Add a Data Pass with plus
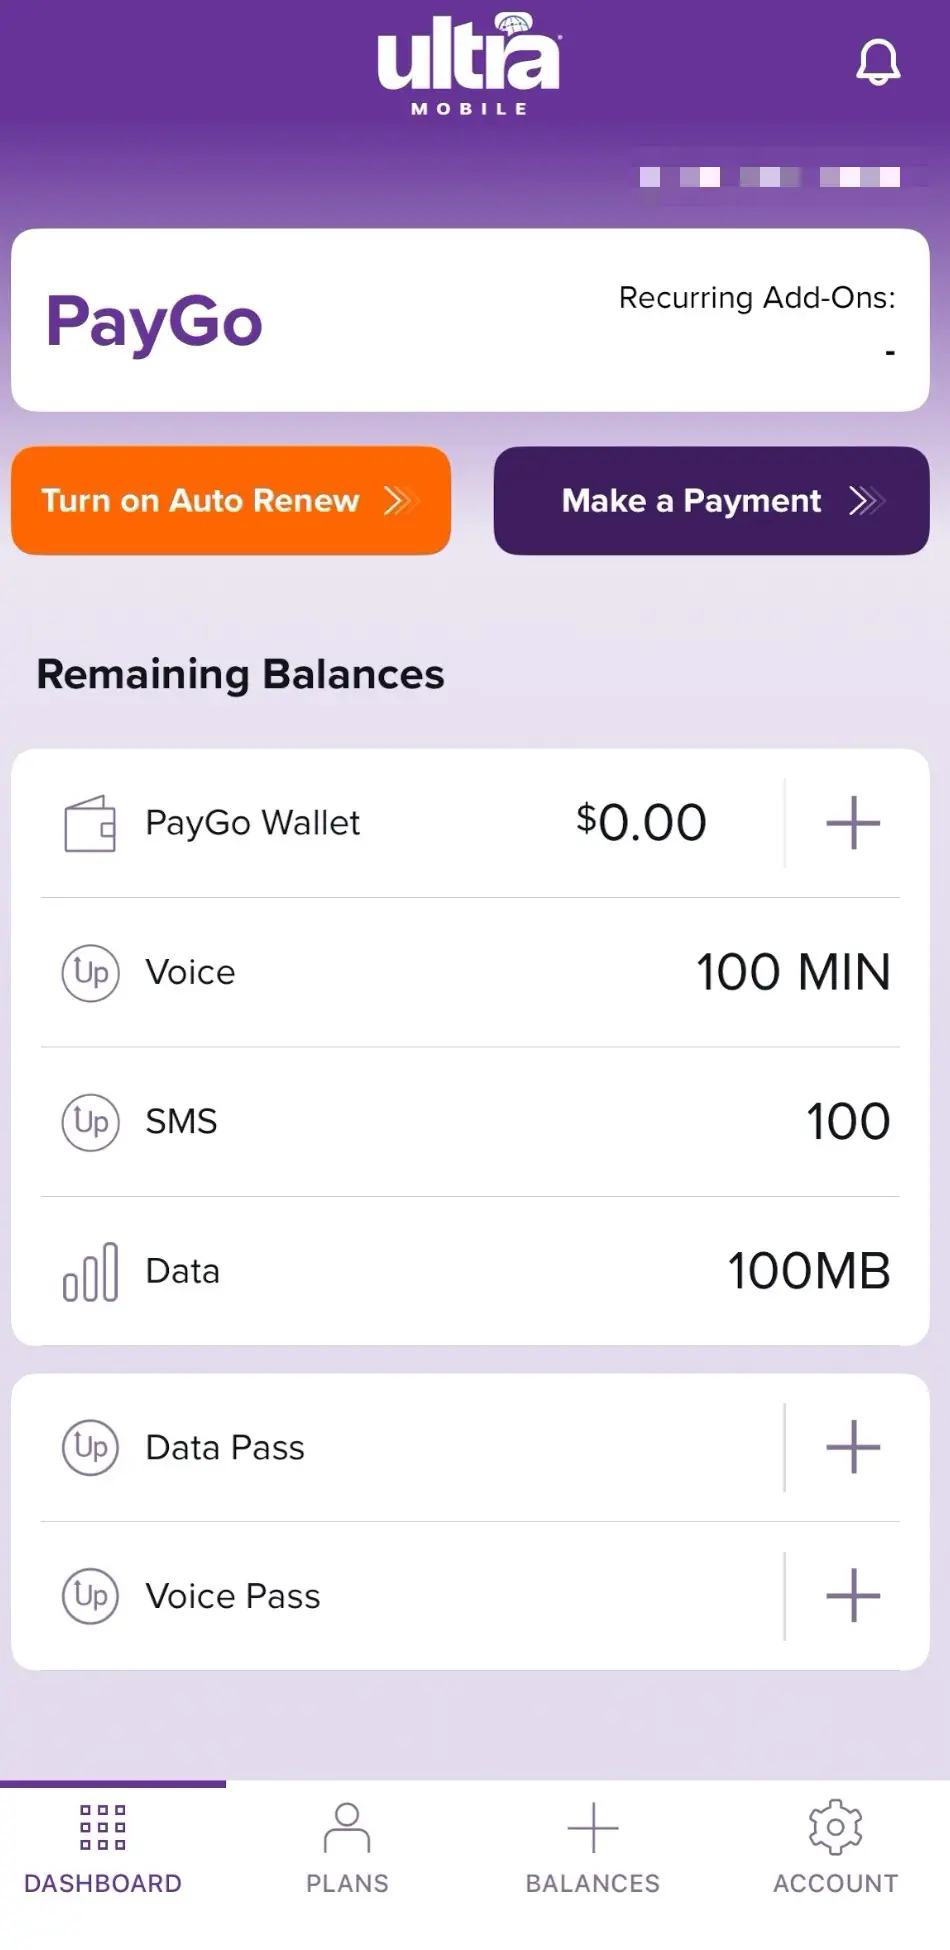The height and width of the screenshot is (1950, 950). (853, 1447)
